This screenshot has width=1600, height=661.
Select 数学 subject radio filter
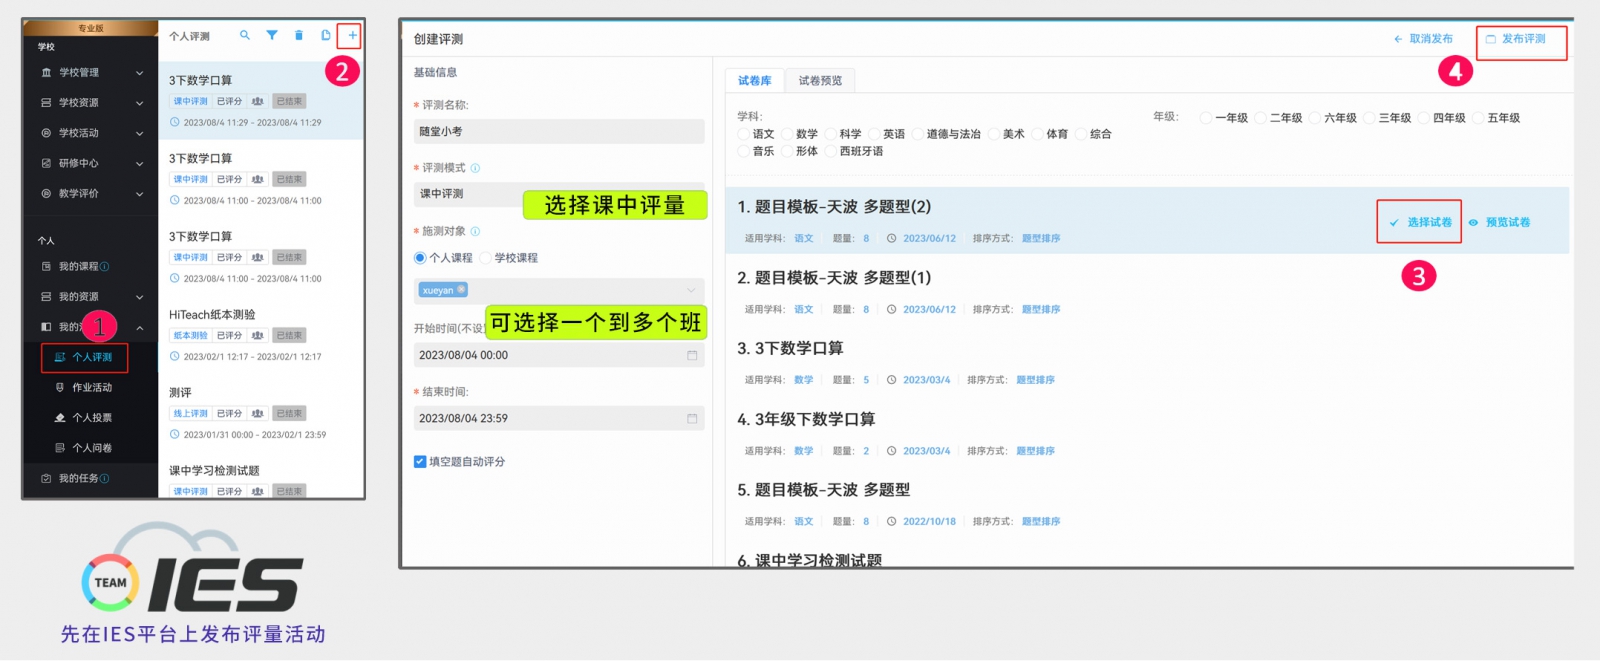tap(787, 134)
